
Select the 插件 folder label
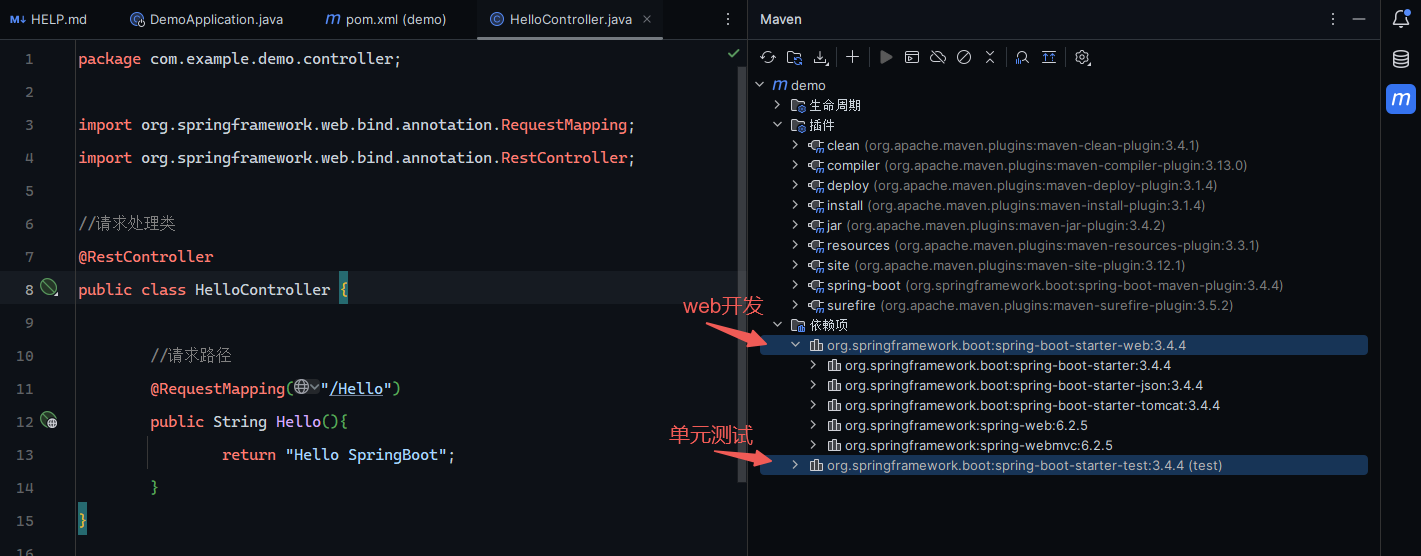click(821, 125)
